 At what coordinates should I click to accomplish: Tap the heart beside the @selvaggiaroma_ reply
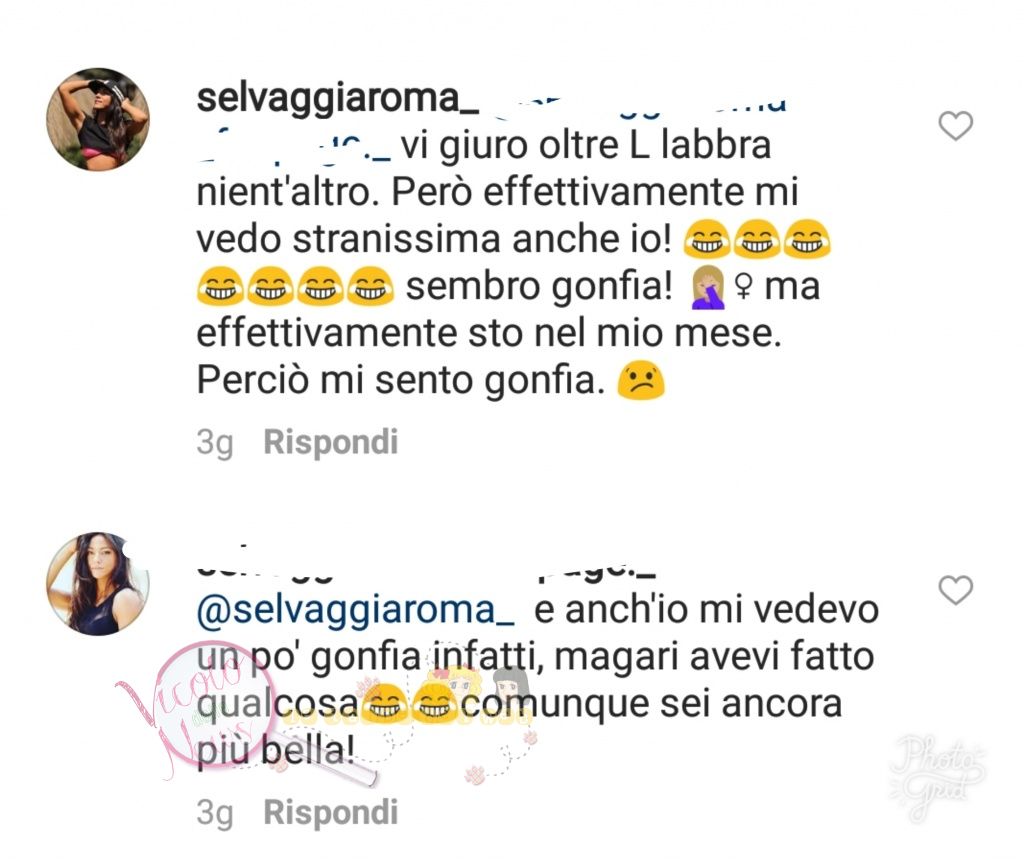pyautogui.click(x=955, y=590)
